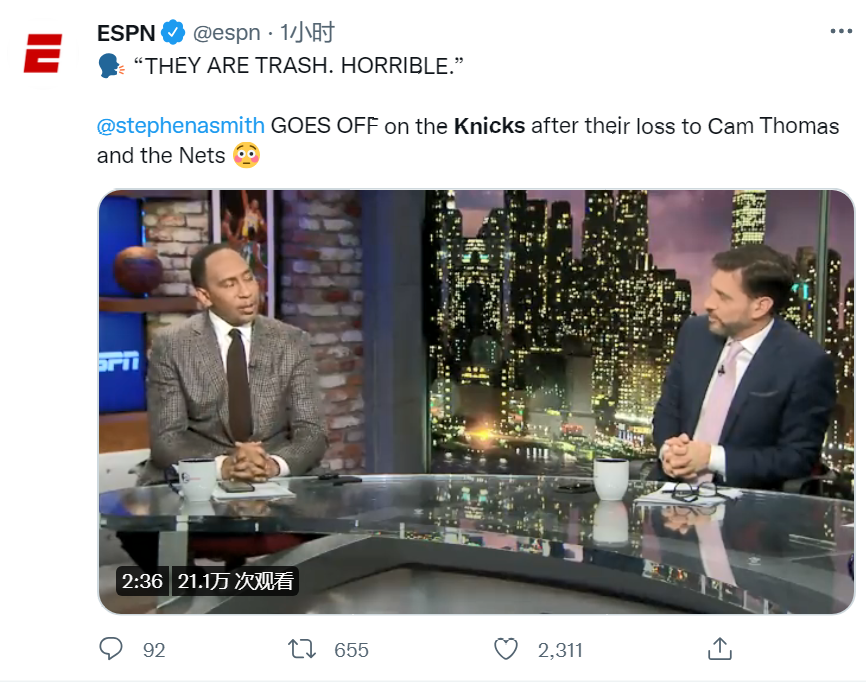Click the ESPN display name
Viewport: 866px width, 682px height.
[x=126, y=33]
